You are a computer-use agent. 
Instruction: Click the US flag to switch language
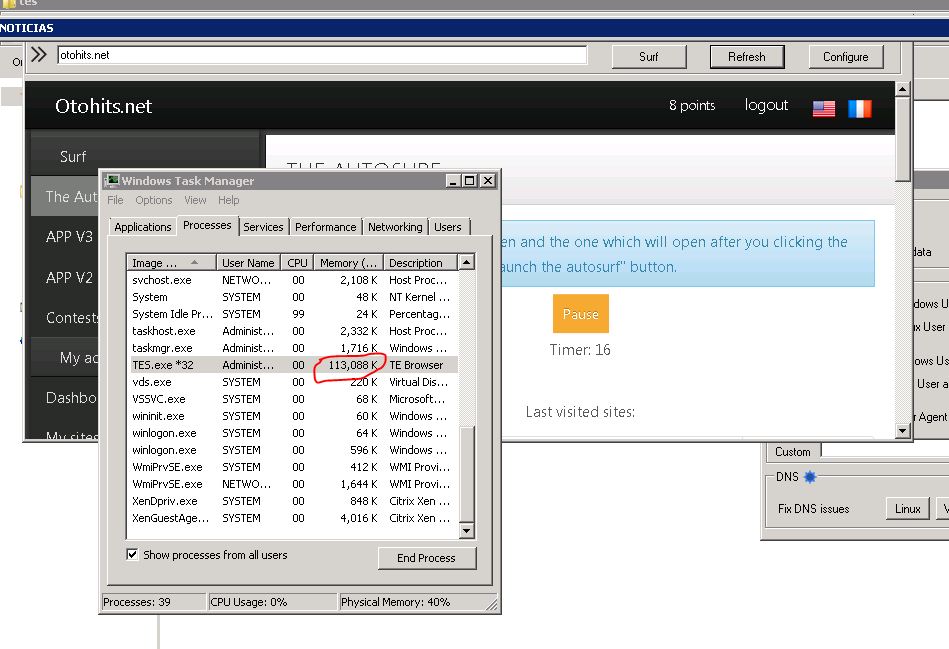click(823, 106)
